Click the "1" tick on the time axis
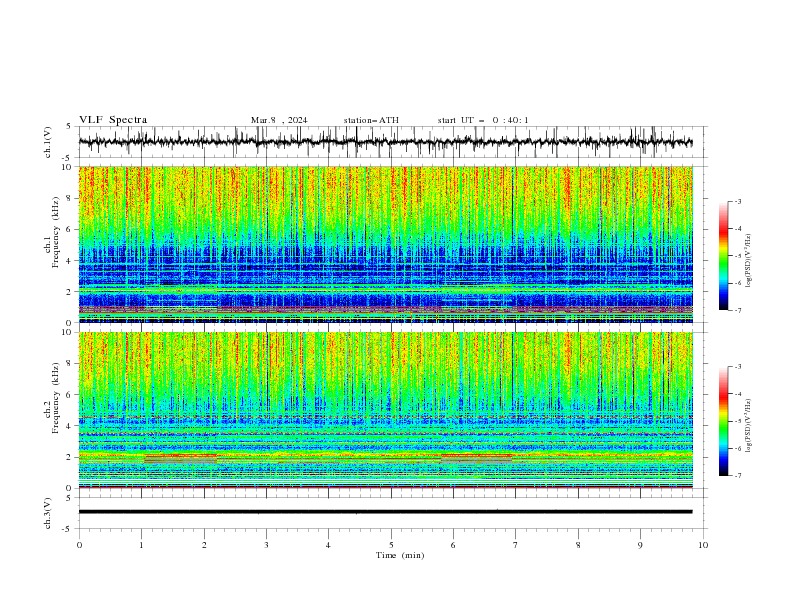The height and width of the screenshot is (612, 792). [x=141, y=545]
